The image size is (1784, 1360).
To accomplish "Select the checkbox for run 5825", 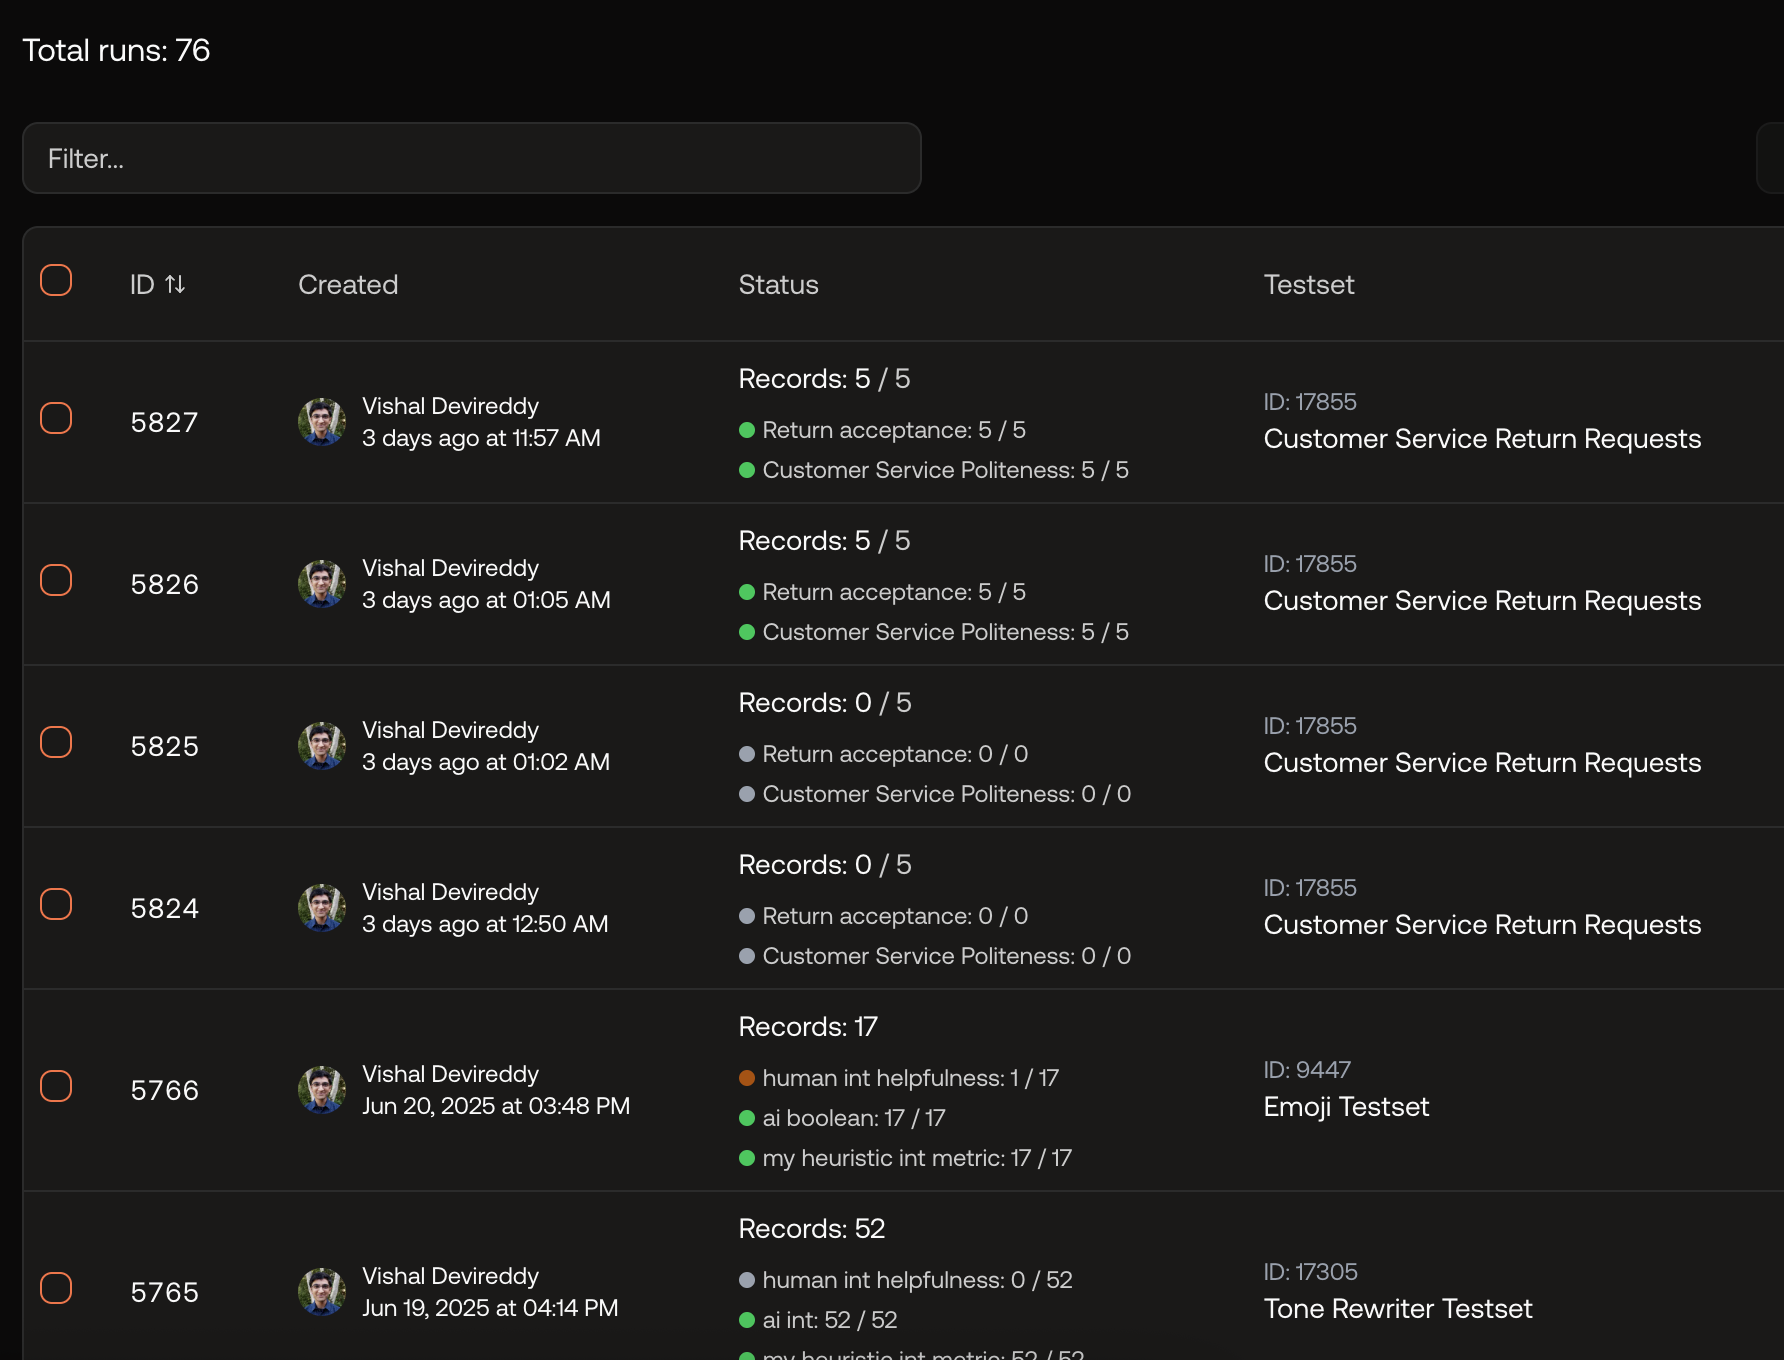I will pos(56,742).
